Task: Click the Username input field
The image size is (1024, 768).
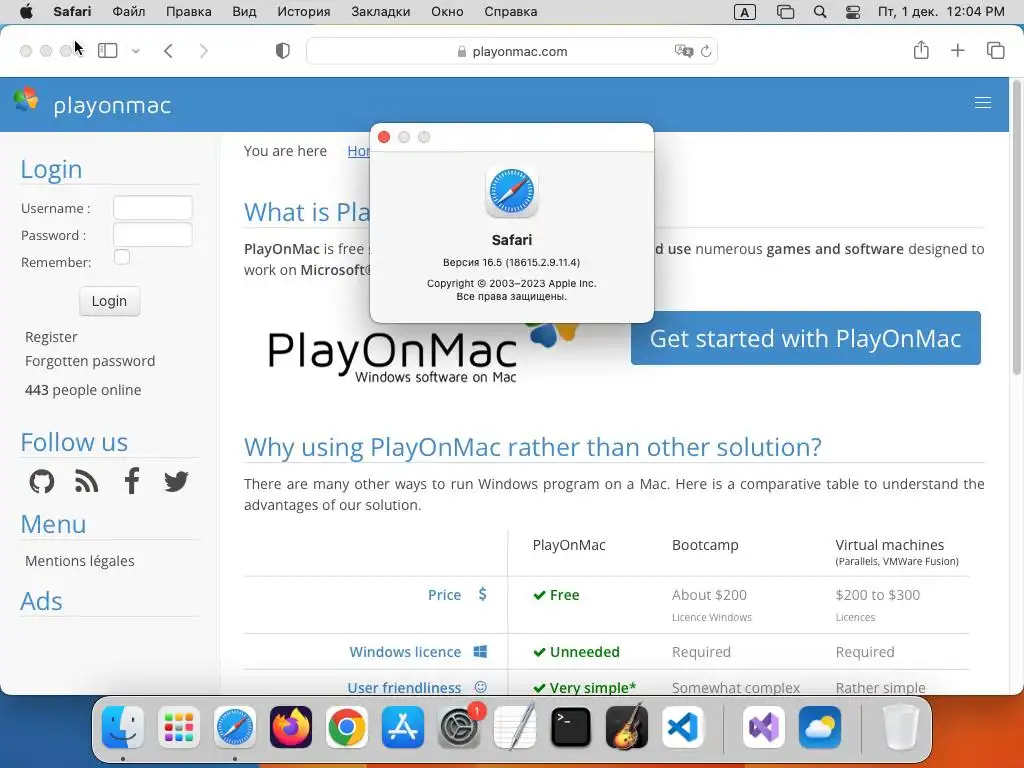Action: (153, 208)
